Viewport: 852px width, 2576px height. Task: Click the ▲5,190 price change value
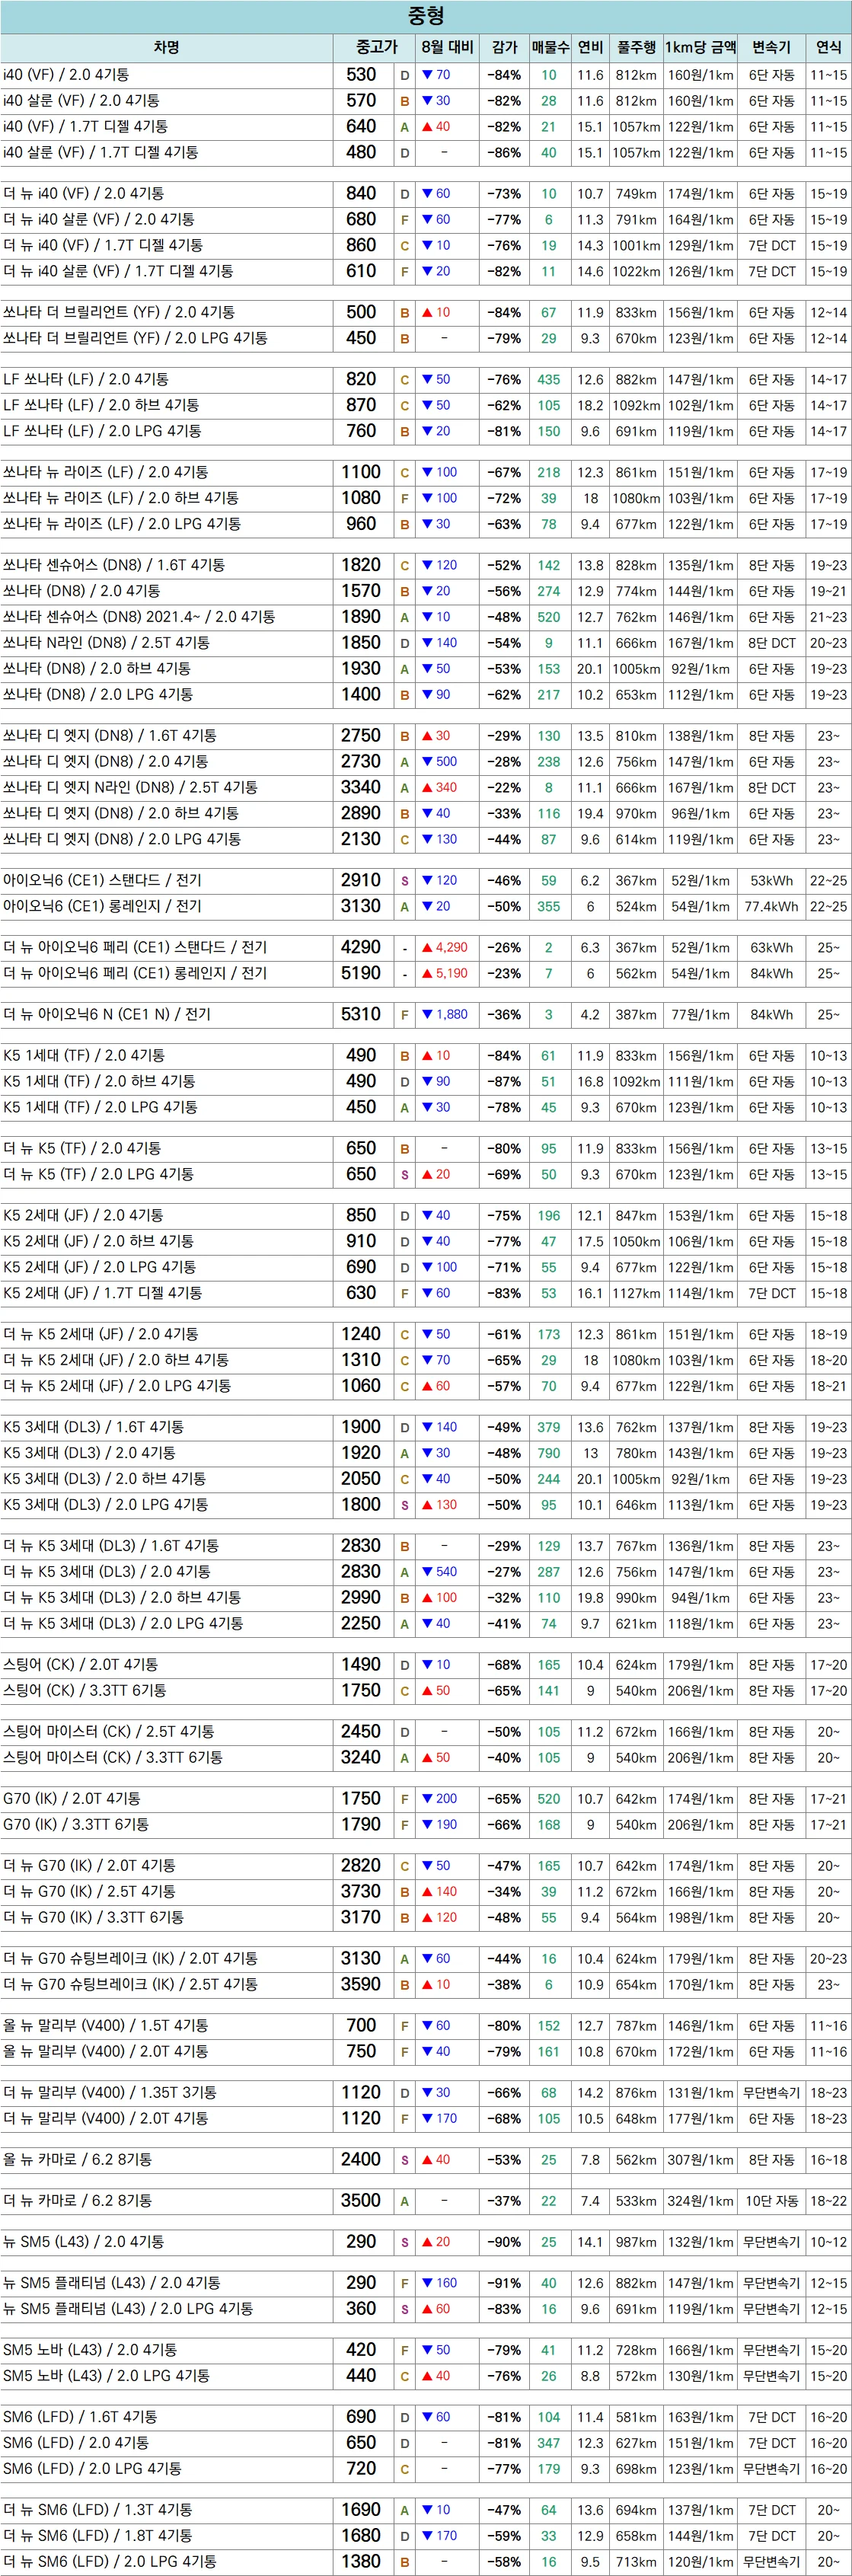[x=445, y=973]
